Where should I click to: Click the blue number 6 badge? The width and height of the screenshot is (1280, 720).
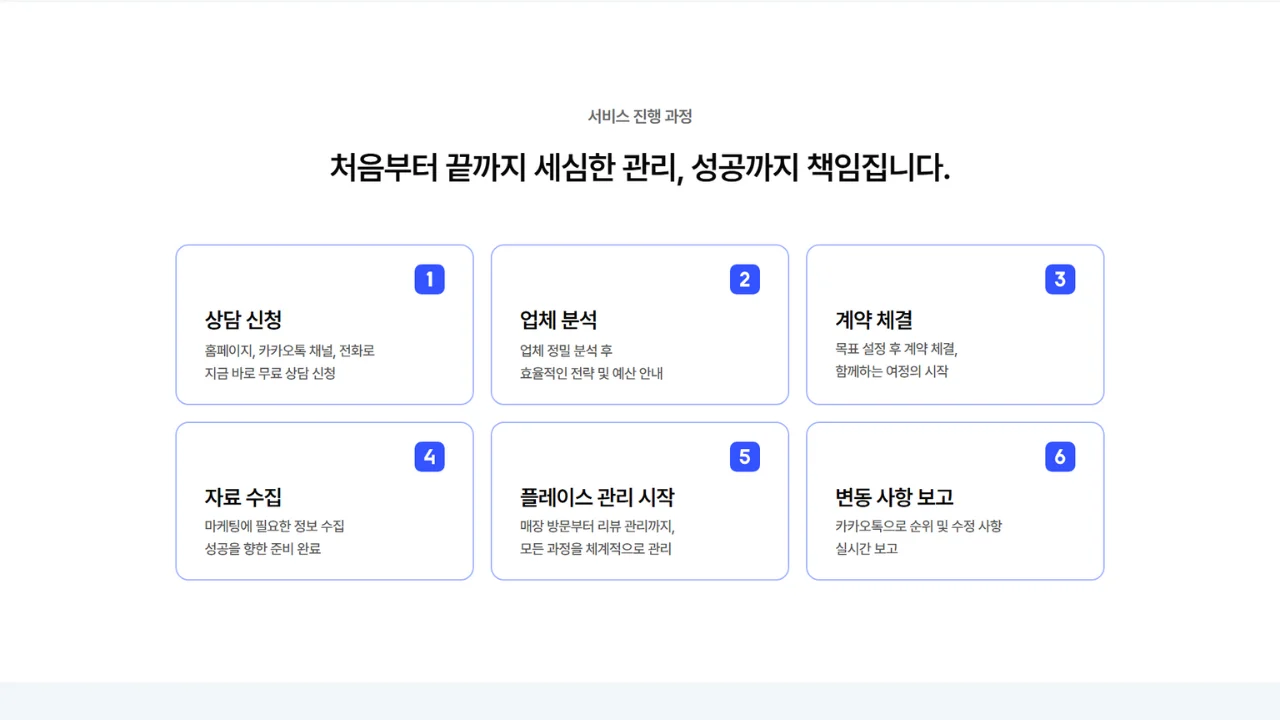pyautogui.click(x=1060, y=457)
